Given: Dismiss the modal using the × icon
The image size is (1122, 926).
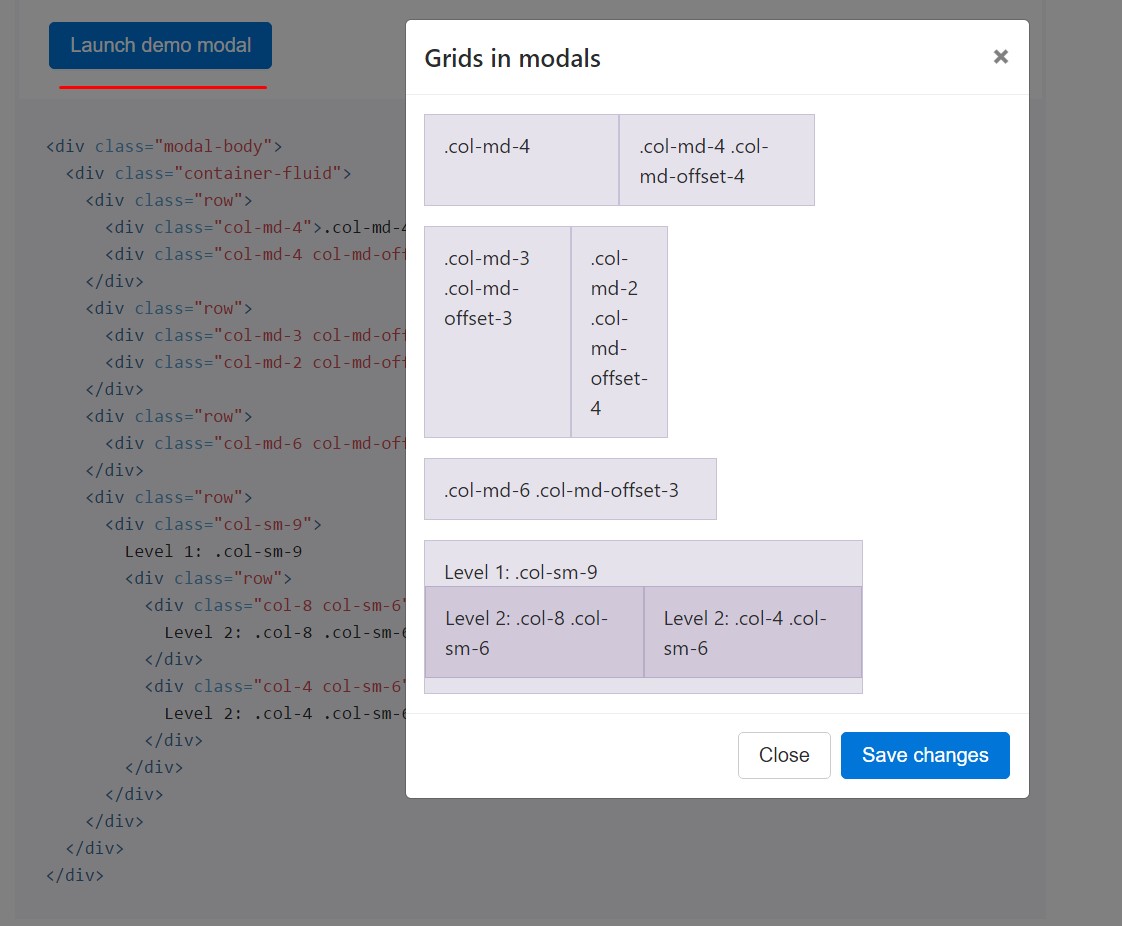Looking at the screenshot, I should 1000,57.
